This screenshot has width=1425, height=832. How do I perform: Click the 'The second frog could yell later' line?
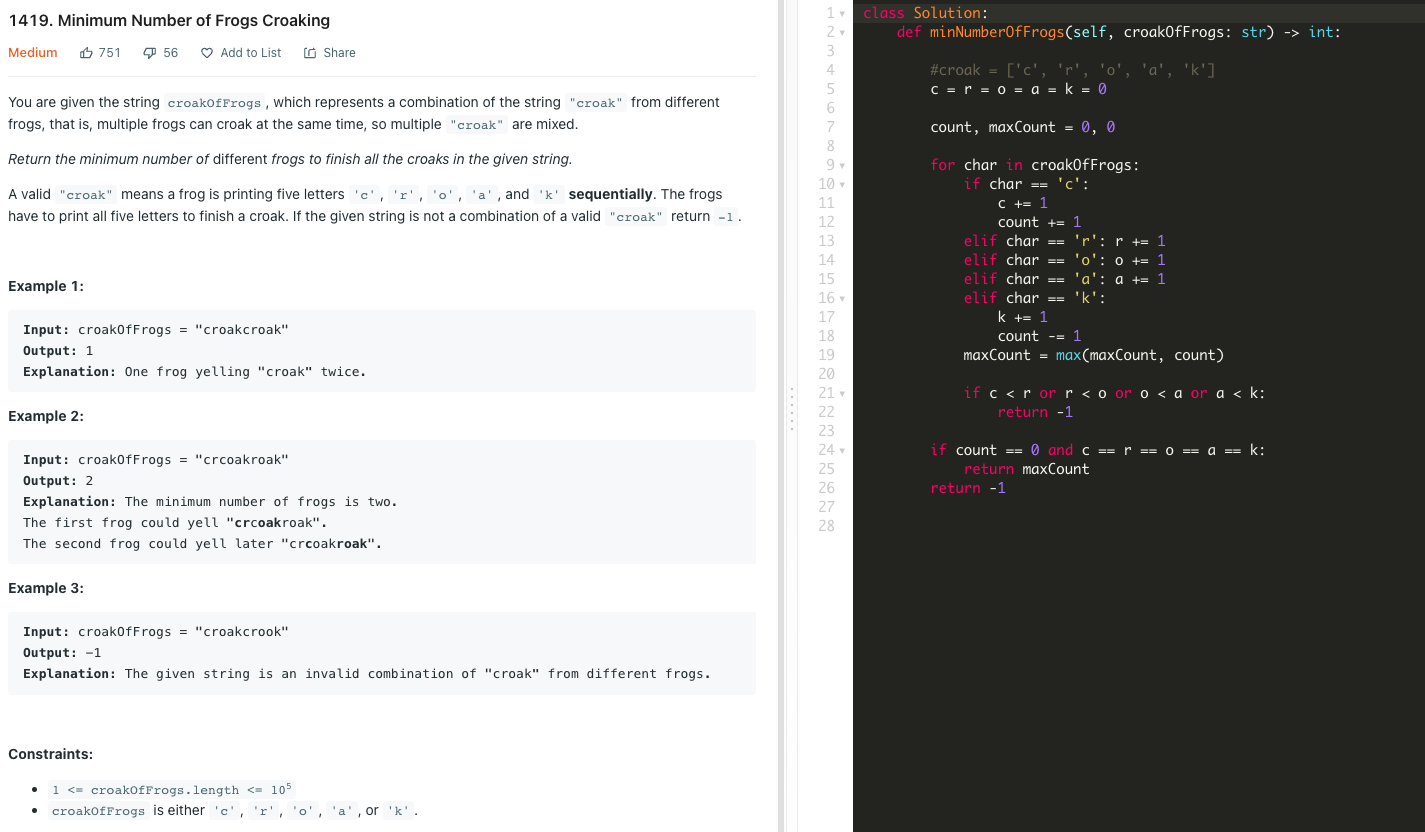pos(203,544)
